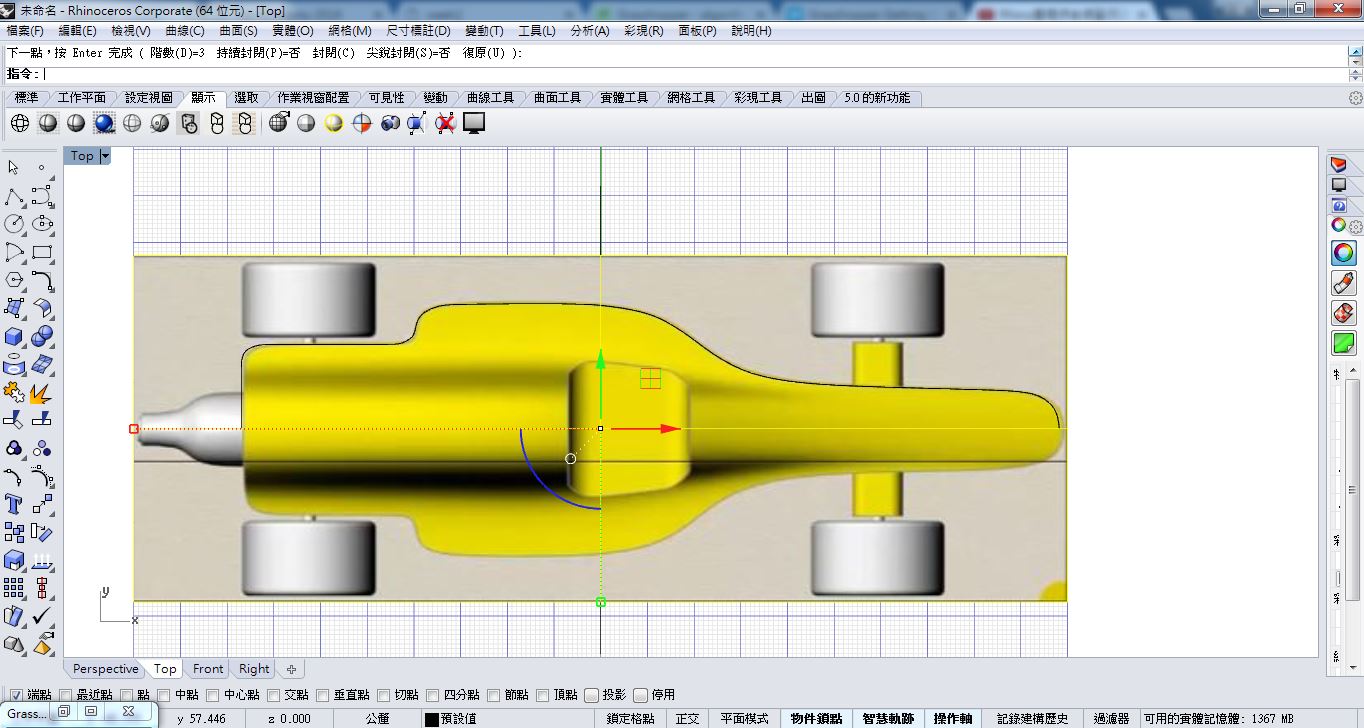Toggle 平面模式 planar mode in status bar
This screenshot has width=1364, height=728.
click(x=745, y=719)
